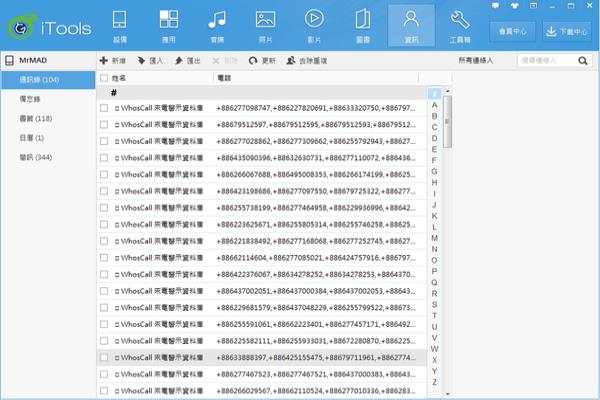Select Calendar (1) in the sidebar
Viewport: 600px width, 400px height.
[48, 138]
